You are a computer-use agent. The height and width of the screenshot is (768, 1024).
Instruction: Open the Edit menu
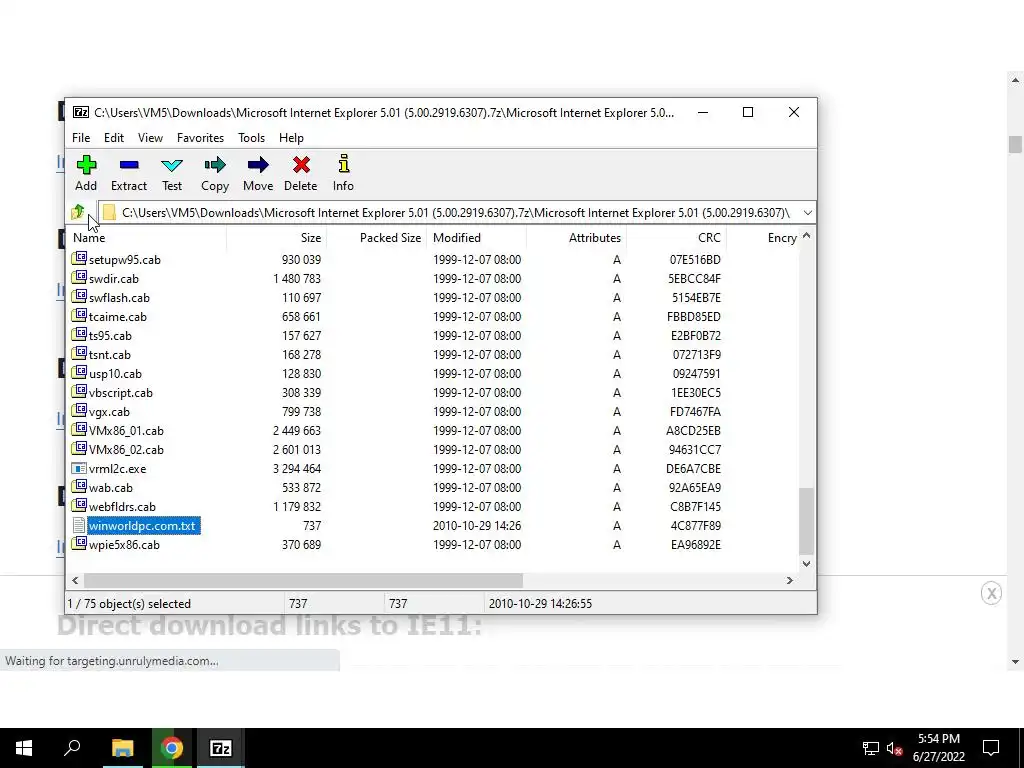coord(114,138)
